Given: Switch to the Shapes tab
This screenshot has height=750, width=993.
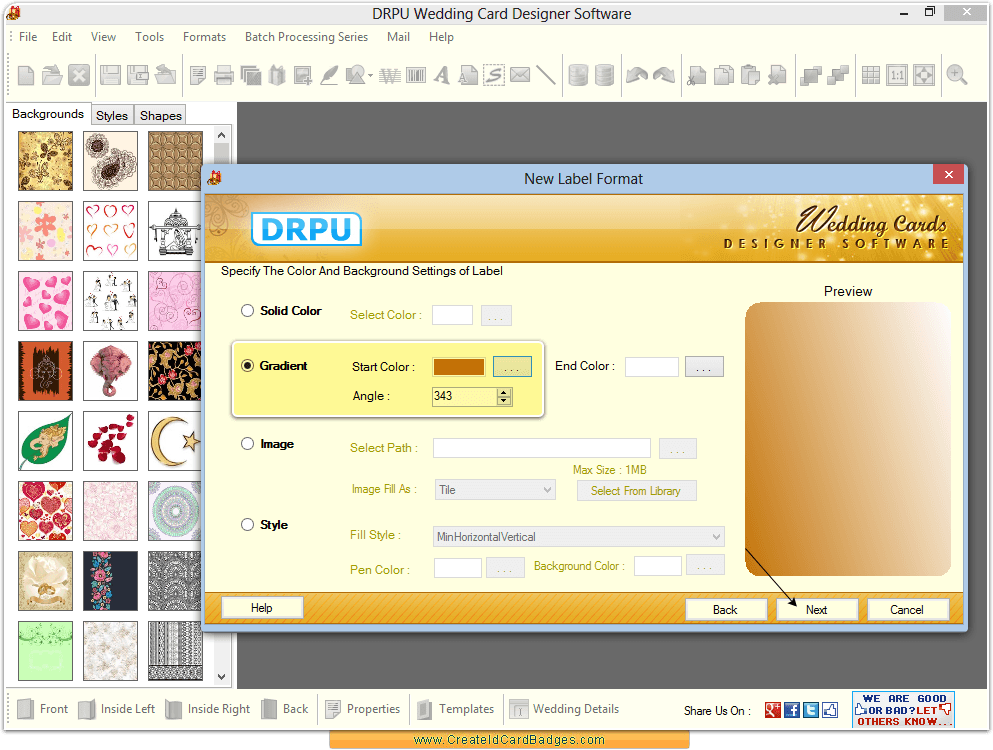Looking at the screenshot, I should [161, 115].
